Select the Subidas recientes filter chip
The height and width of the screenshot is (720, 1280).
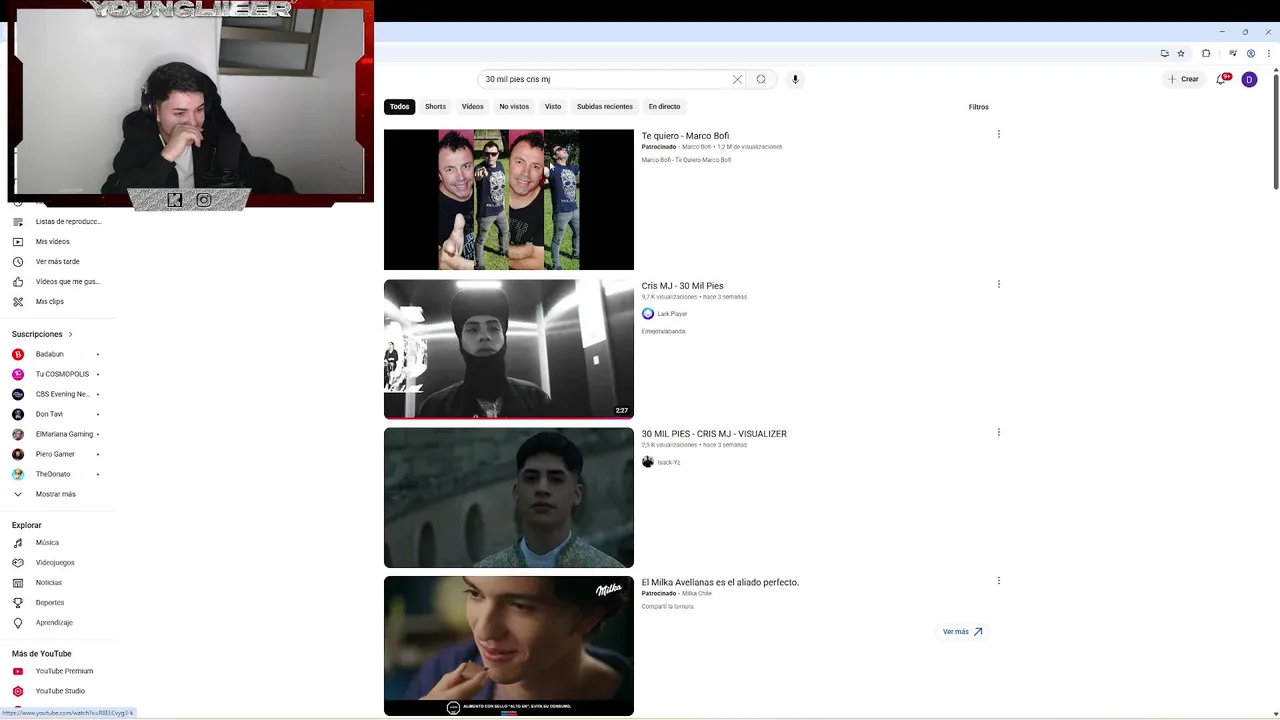click(x=605, y=107)
